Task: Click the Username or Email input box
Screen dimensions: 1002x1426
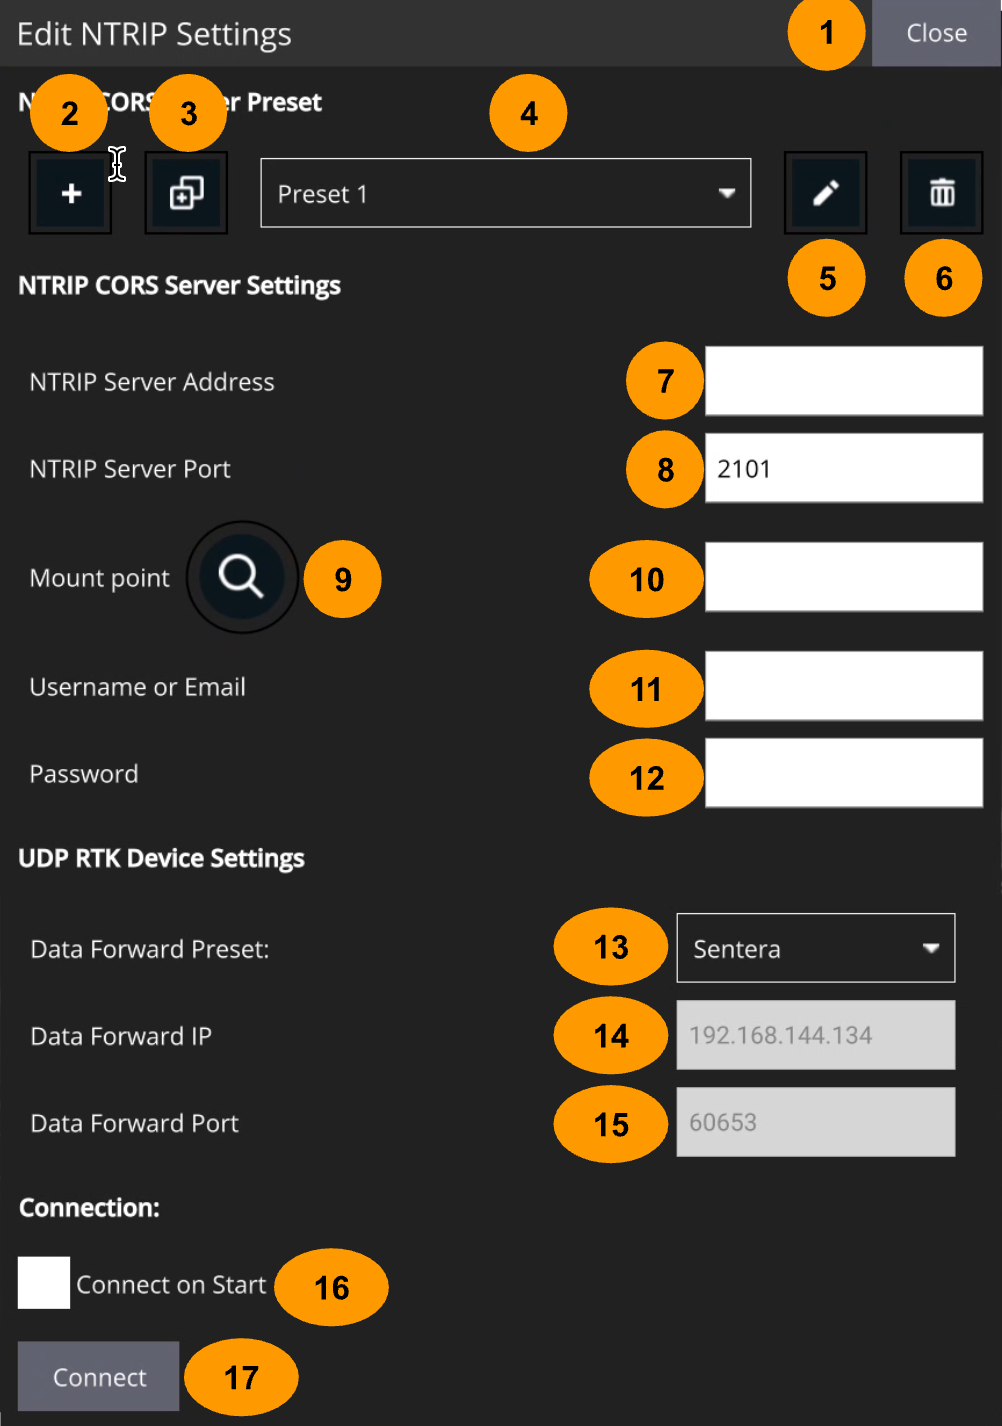Action: pyautogui.click(x=843, y=686)
